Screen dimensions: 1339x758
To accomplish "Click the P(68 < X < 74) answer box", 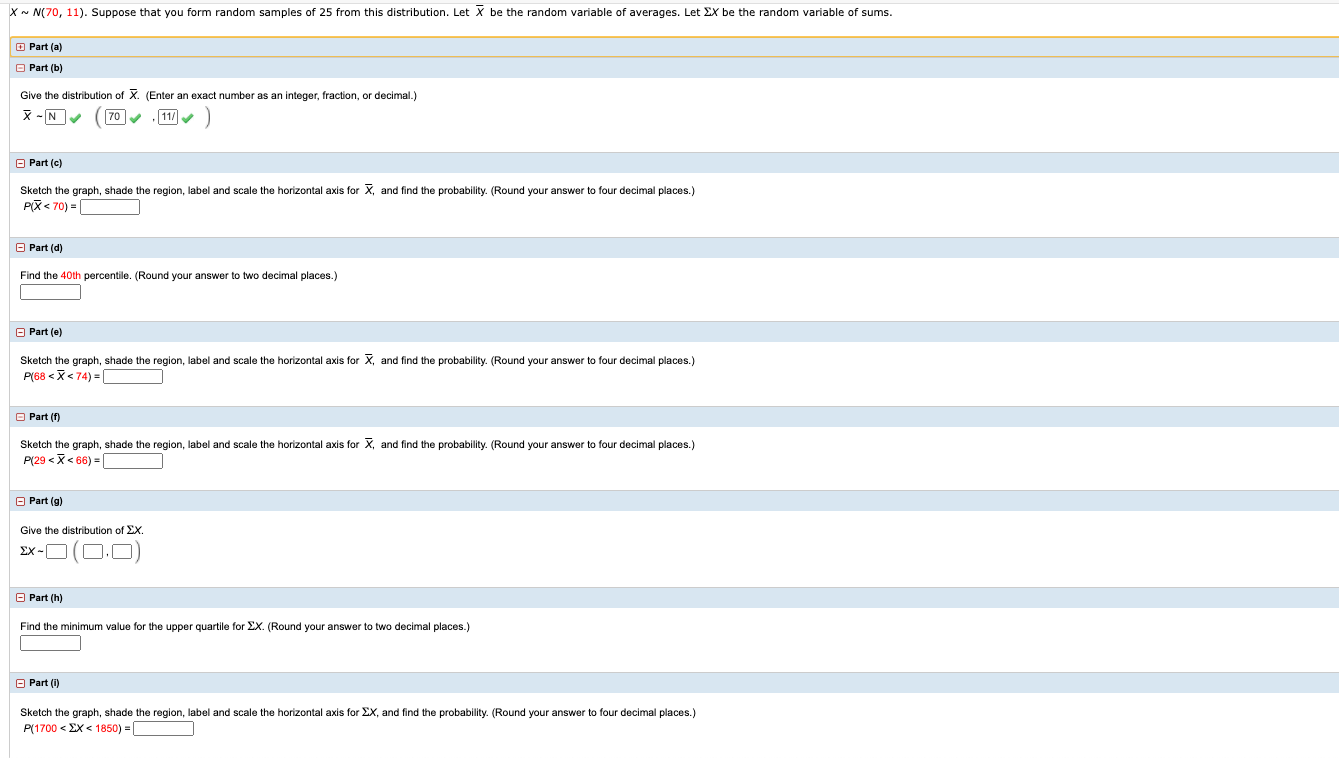I will [x=133, y=376].
